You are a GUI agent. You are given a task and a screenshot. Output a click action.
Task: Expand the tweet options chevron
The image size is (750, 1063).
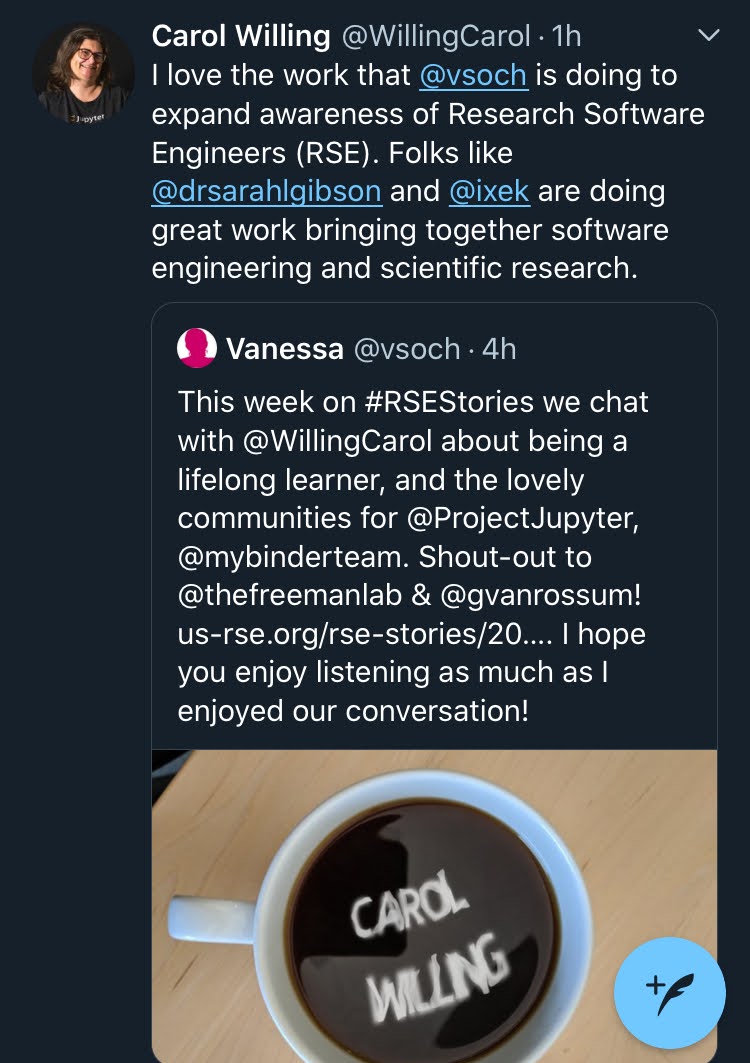pos(709,35)
